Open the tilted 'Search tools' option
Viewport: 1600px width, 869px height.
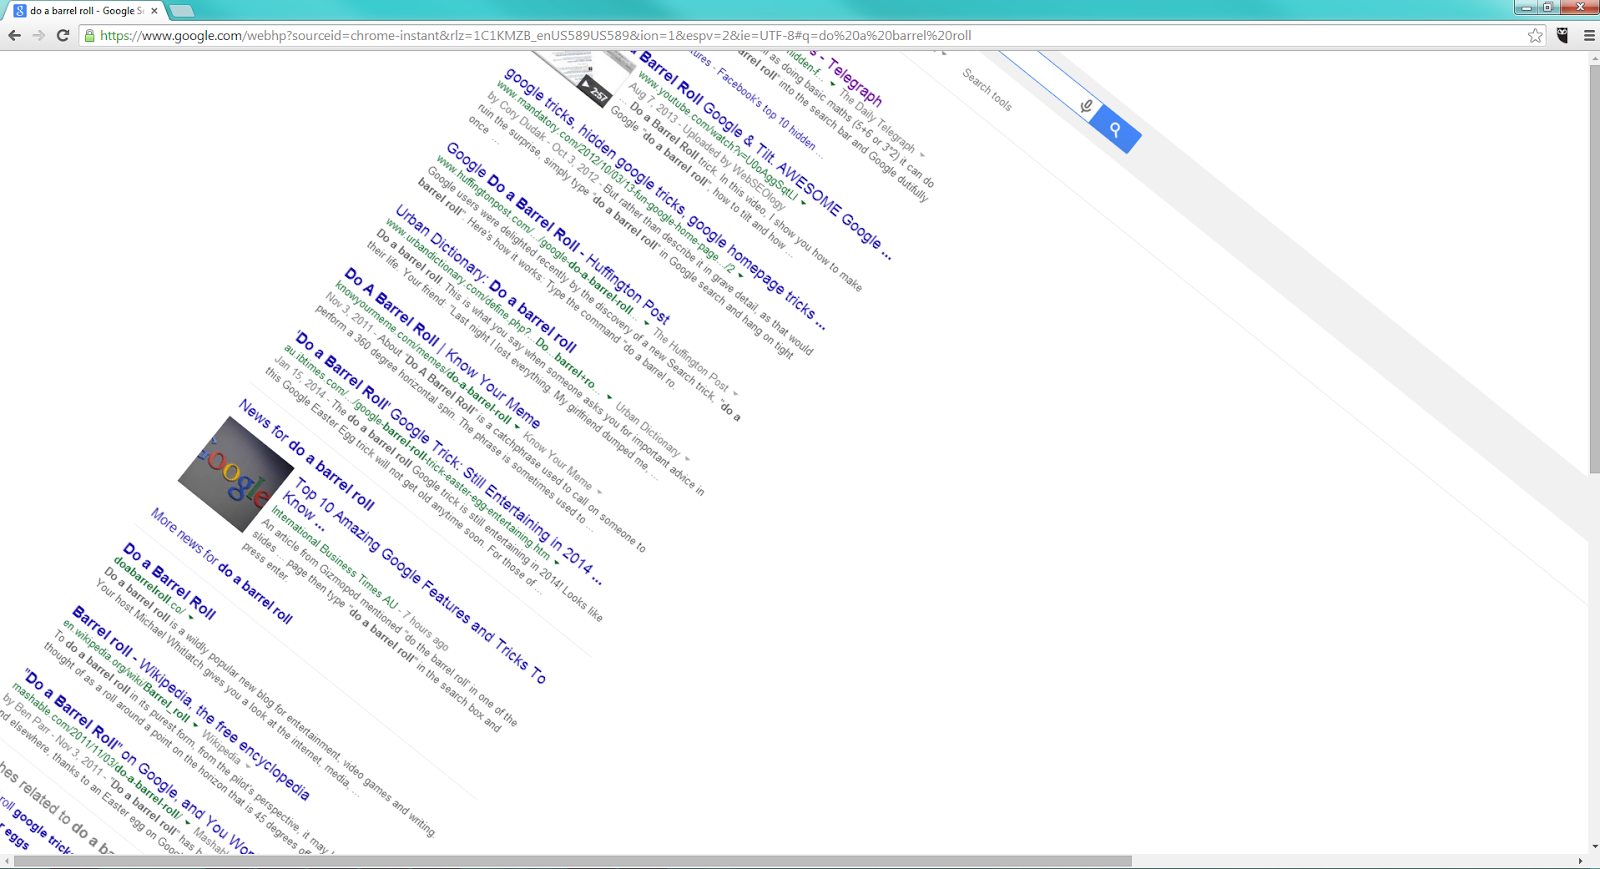pos(987,89)
